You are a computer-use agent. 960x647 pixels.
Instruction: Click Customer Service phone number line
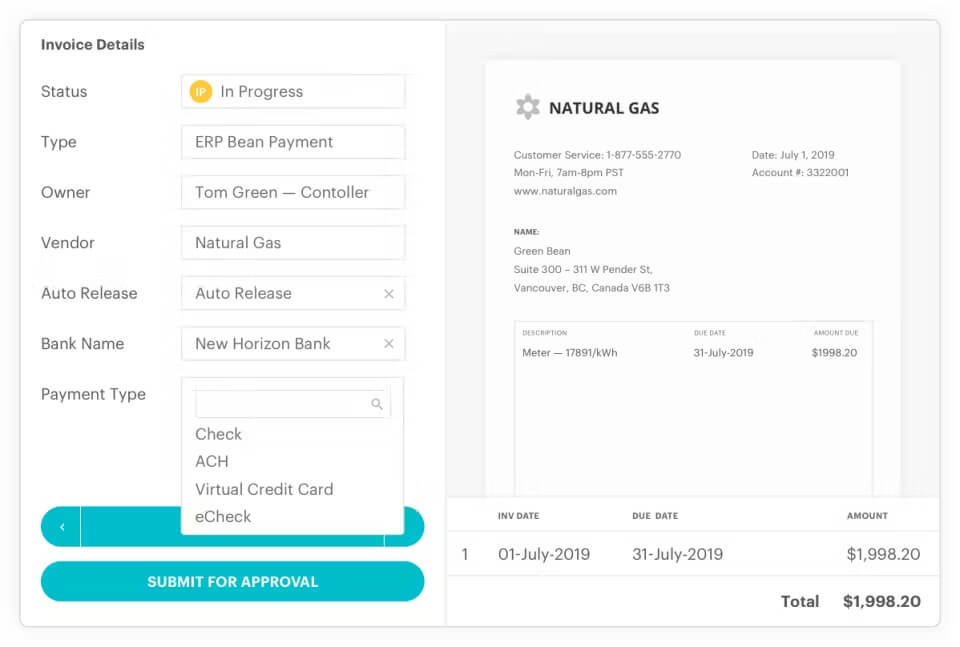(x=597, y=155)
